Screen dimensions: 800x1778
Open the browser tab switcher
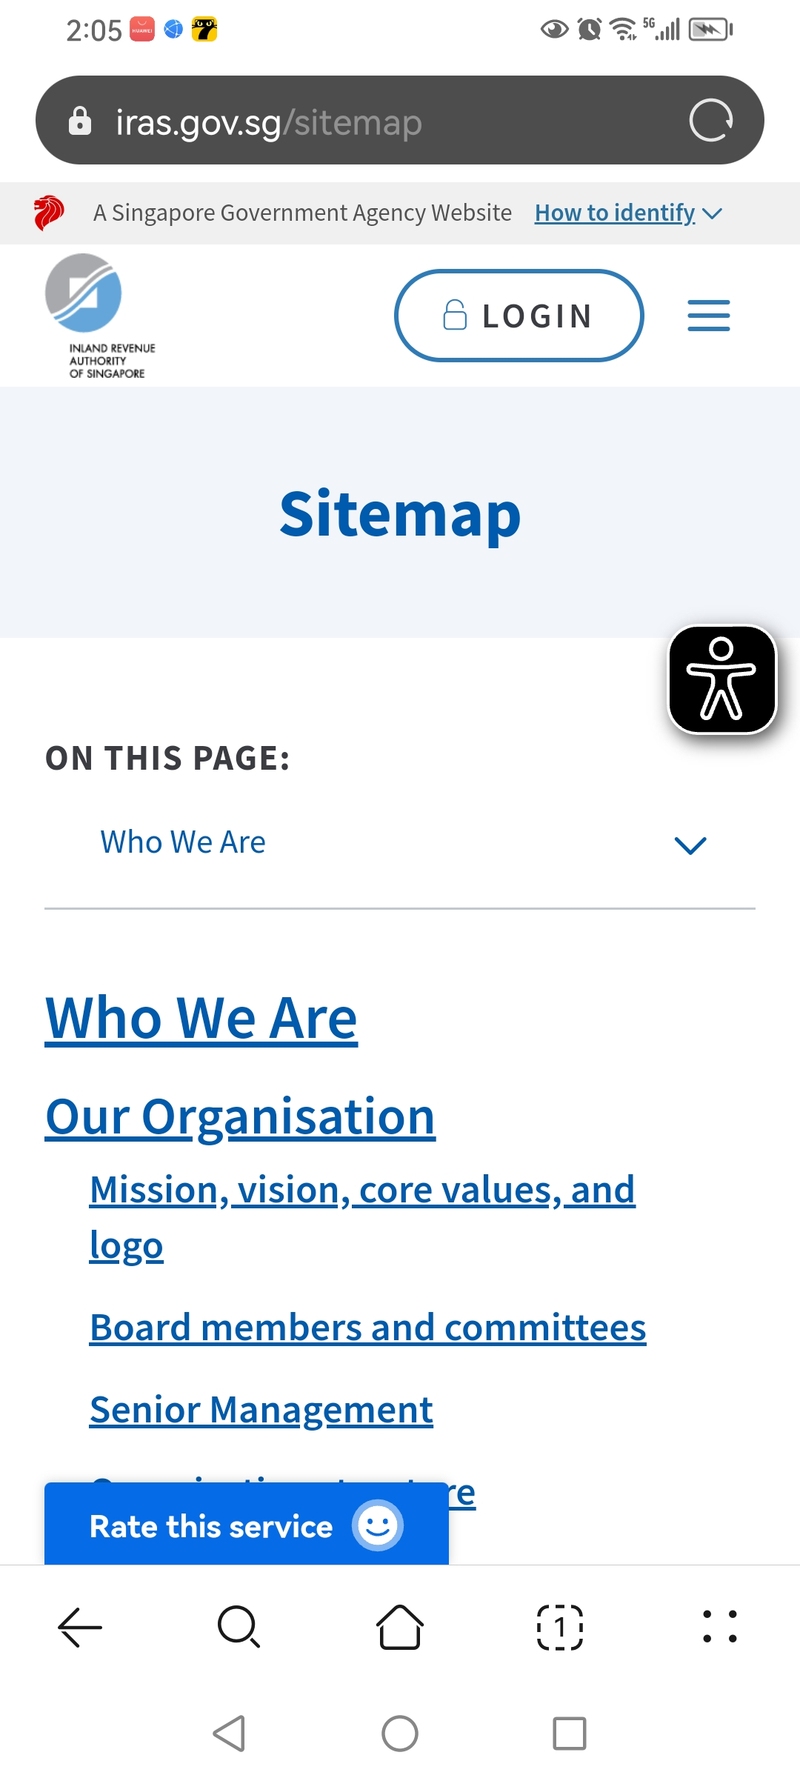coord(560,1627)
